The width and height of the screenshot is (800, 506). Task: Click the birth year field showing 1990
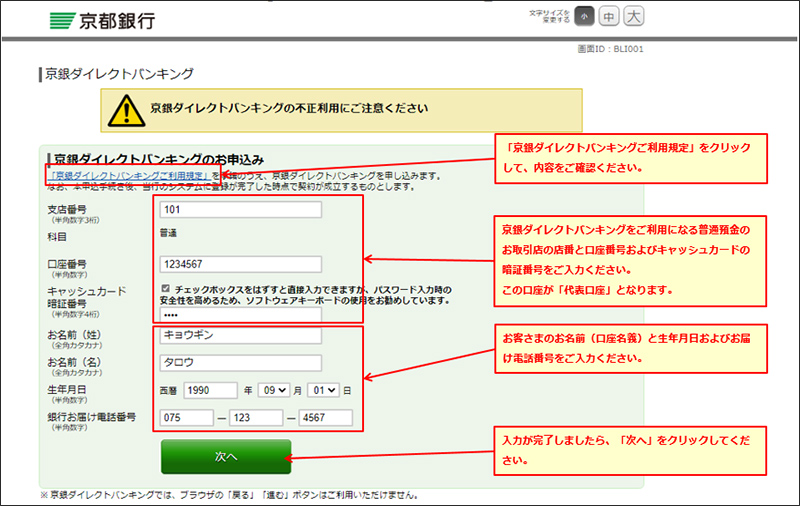pyautogui.click(x=210, y=390)
